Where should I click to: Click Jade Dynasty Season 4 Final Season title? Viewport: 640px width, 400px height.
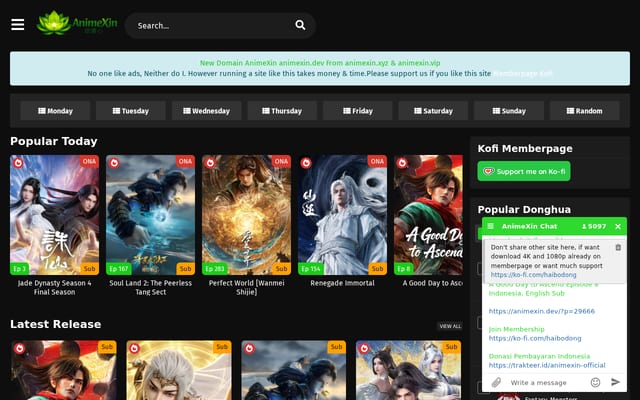click(55, 287)
